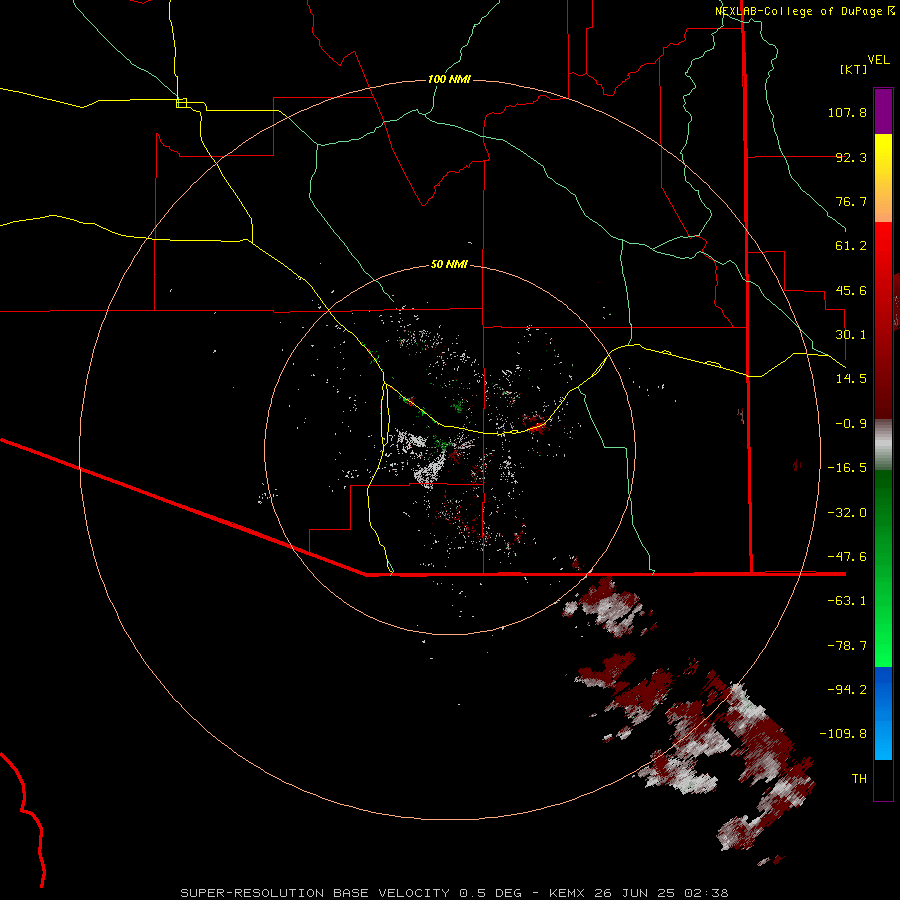Select the -109.8 scale value

pos(843,734)
